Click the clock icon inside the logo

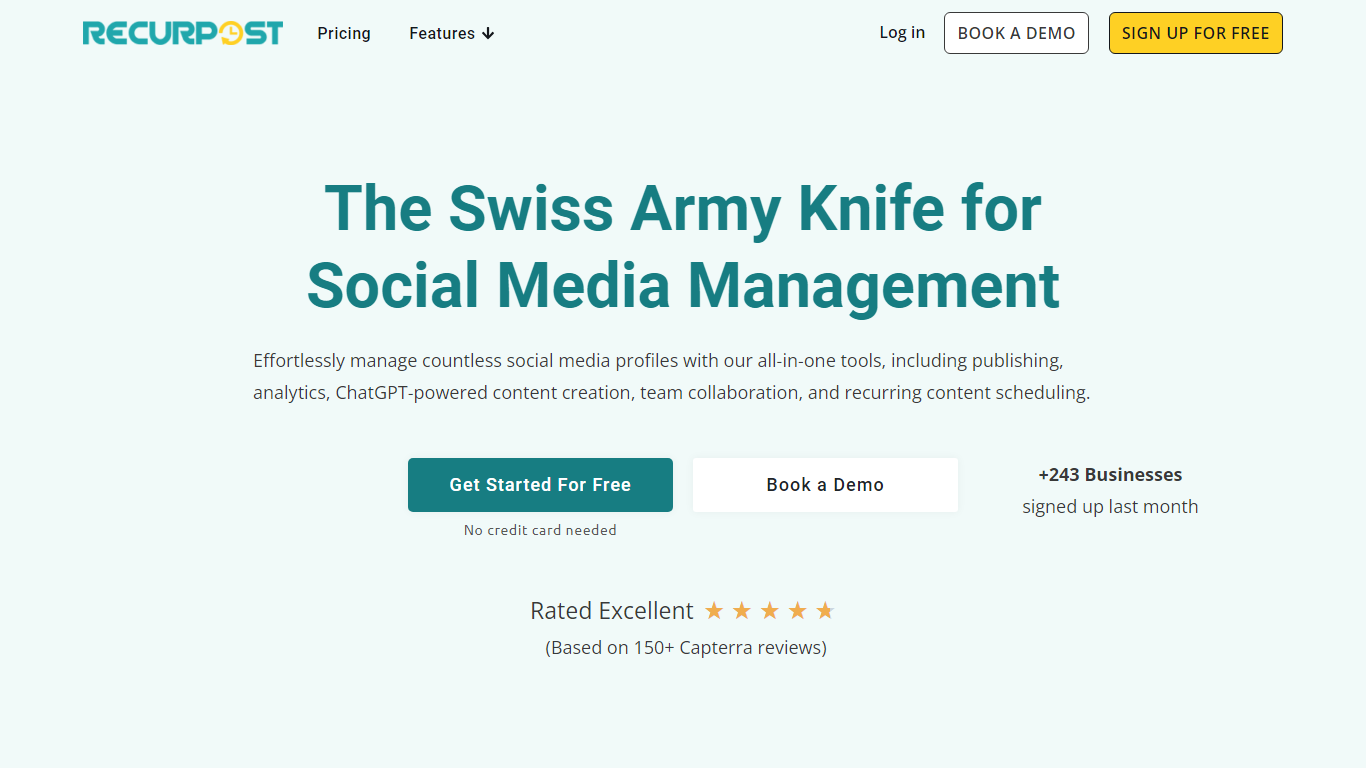[231, 34]
